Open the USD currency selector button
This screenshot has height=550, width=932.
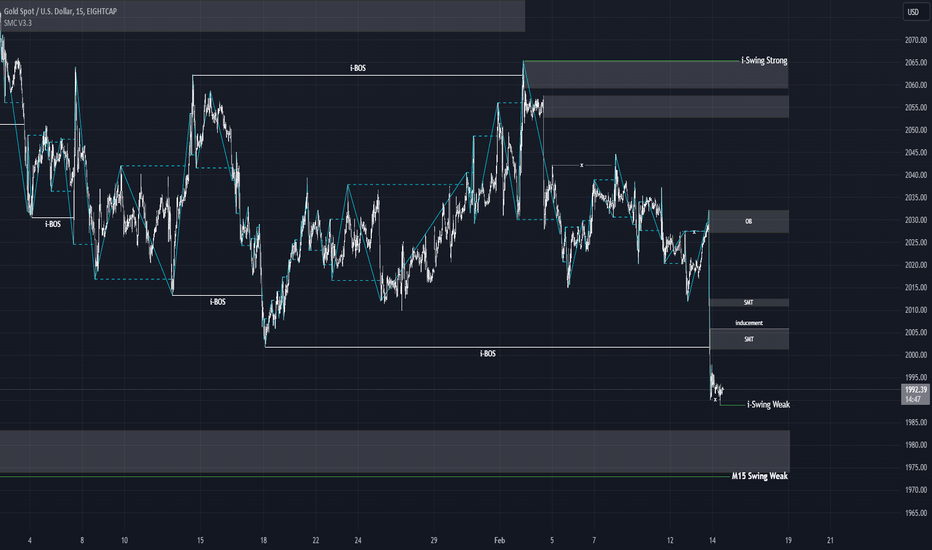913,12
